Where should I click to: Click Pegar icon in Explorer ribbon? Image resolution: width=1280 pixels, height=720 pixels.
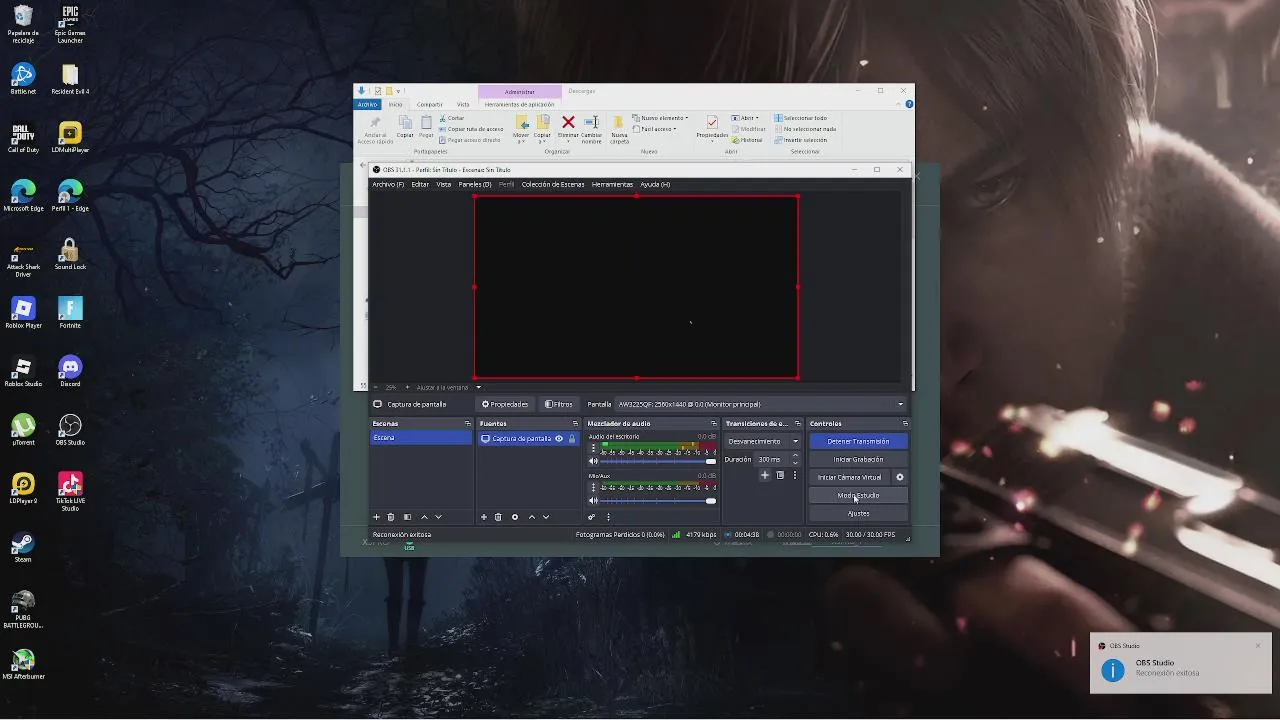(x=426, y=123)
